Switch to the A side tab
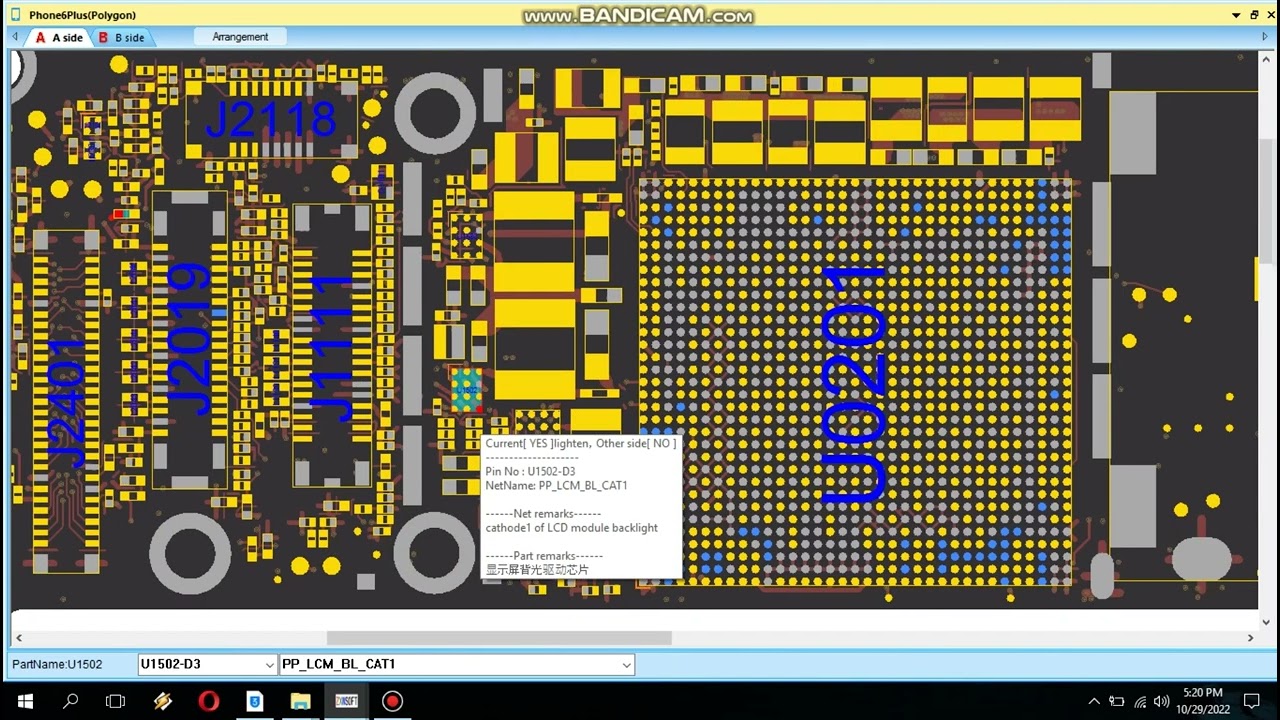 pyautogui.click(x=58, y=37)
